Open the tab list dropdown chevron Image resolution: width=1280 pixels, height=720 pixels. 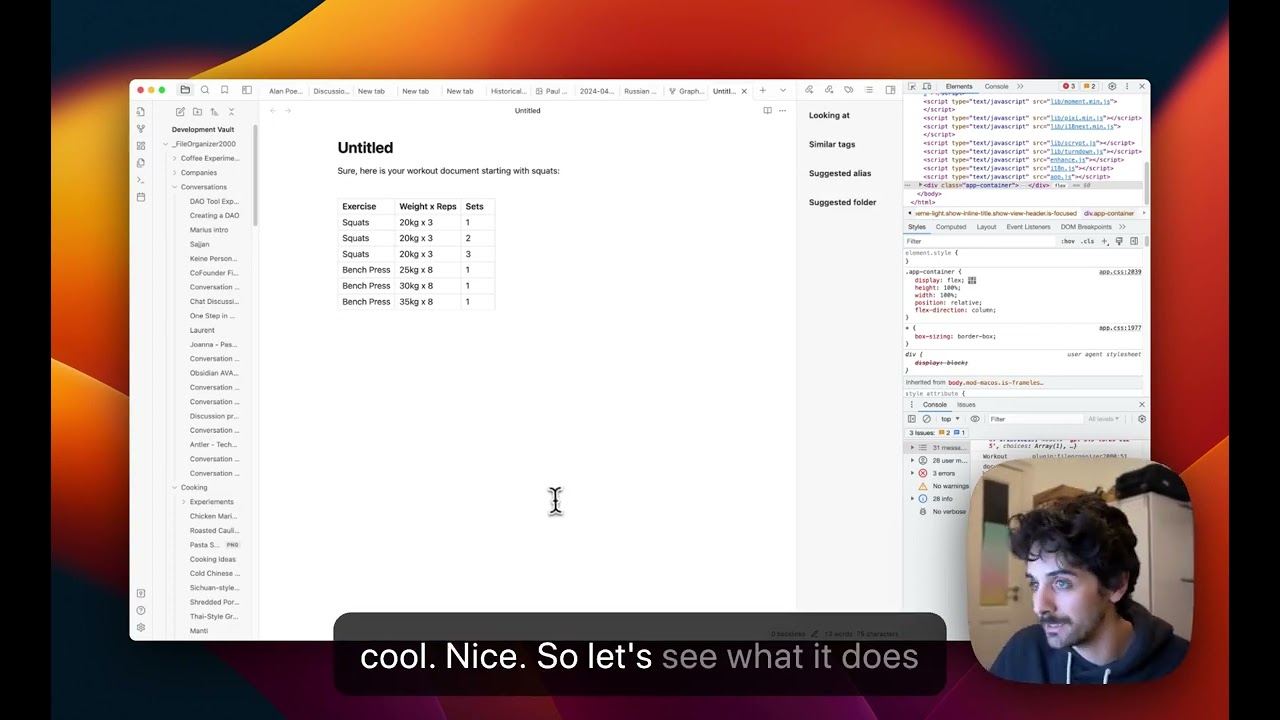coord(782,91)
